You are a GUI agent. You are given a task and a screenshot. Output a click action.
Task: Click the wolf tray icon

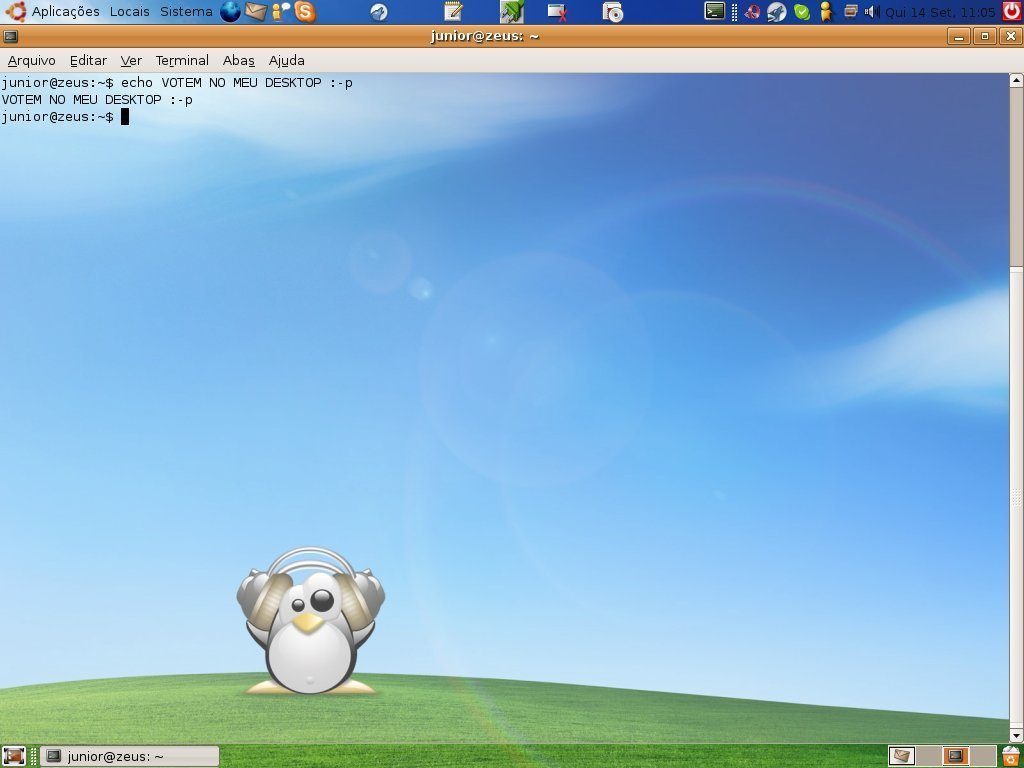(x=776, y=12)
